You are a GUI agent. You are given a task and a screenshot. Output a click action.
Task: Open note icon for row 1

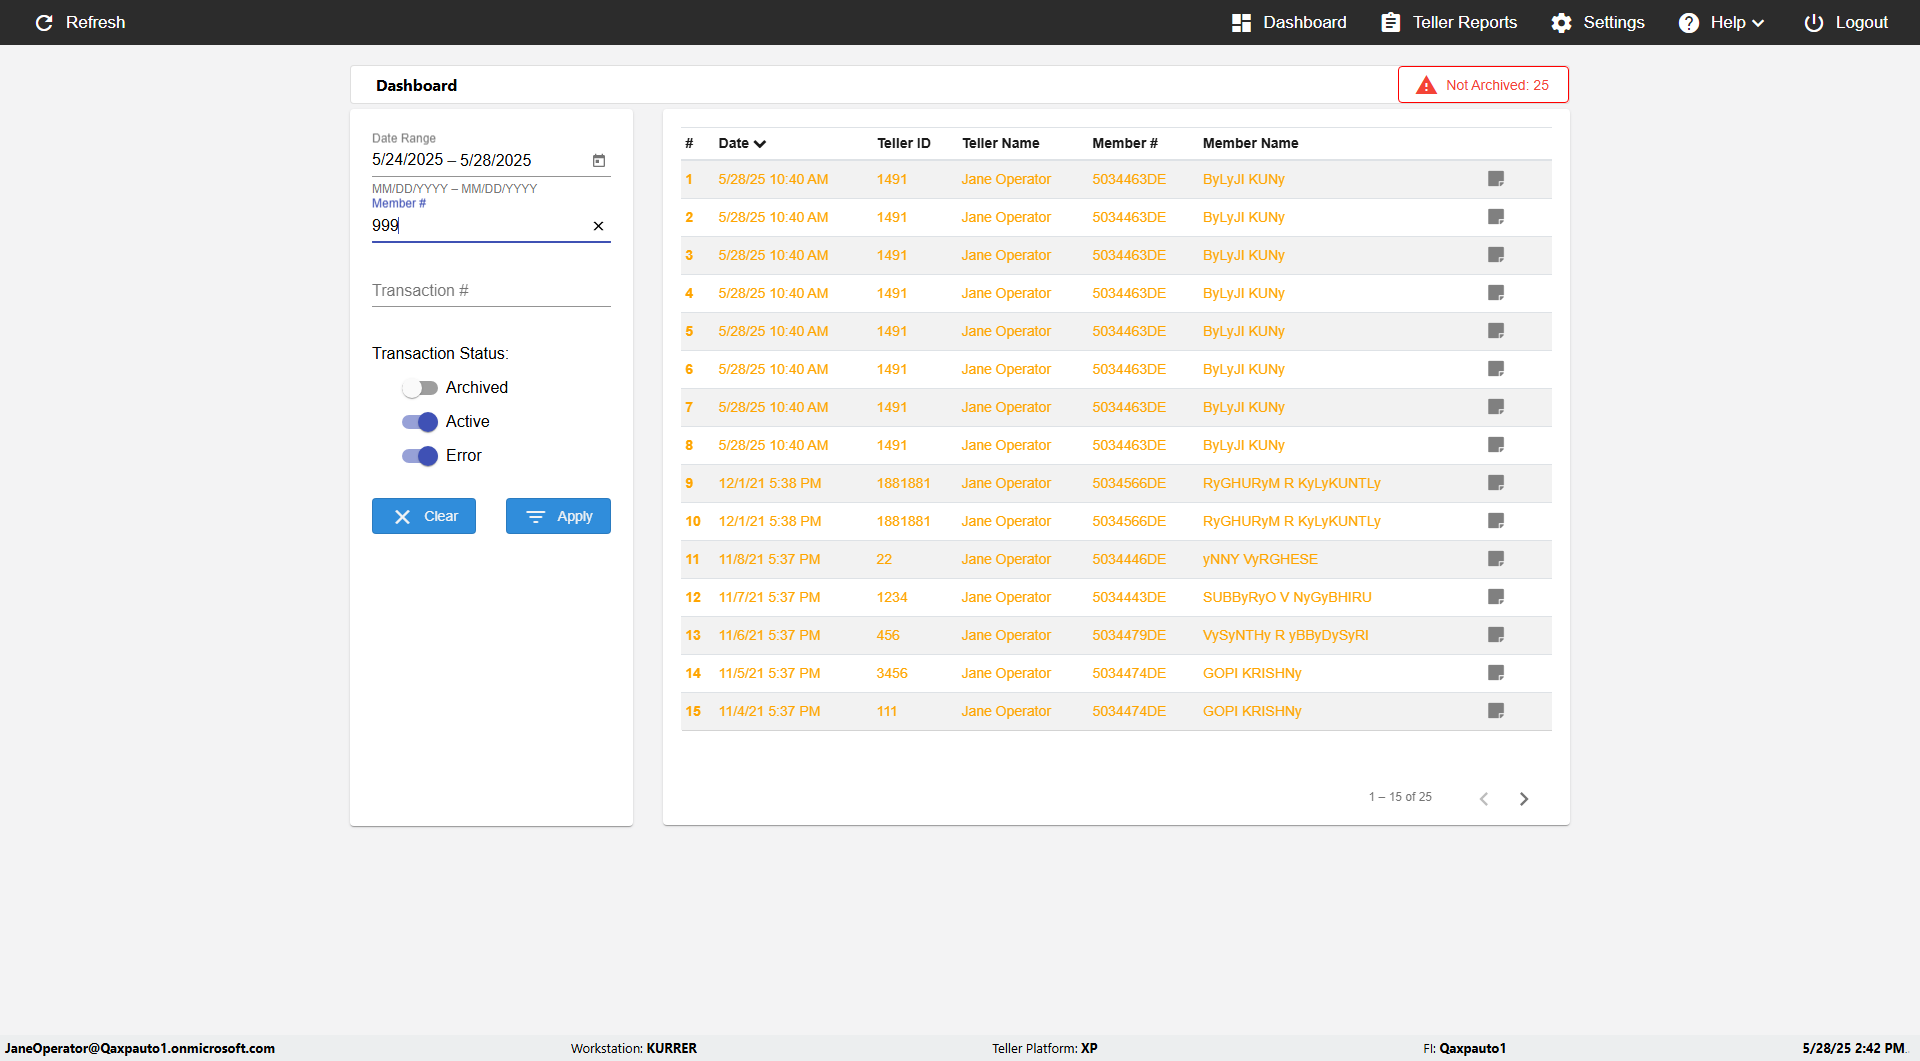coord(1496,179)
